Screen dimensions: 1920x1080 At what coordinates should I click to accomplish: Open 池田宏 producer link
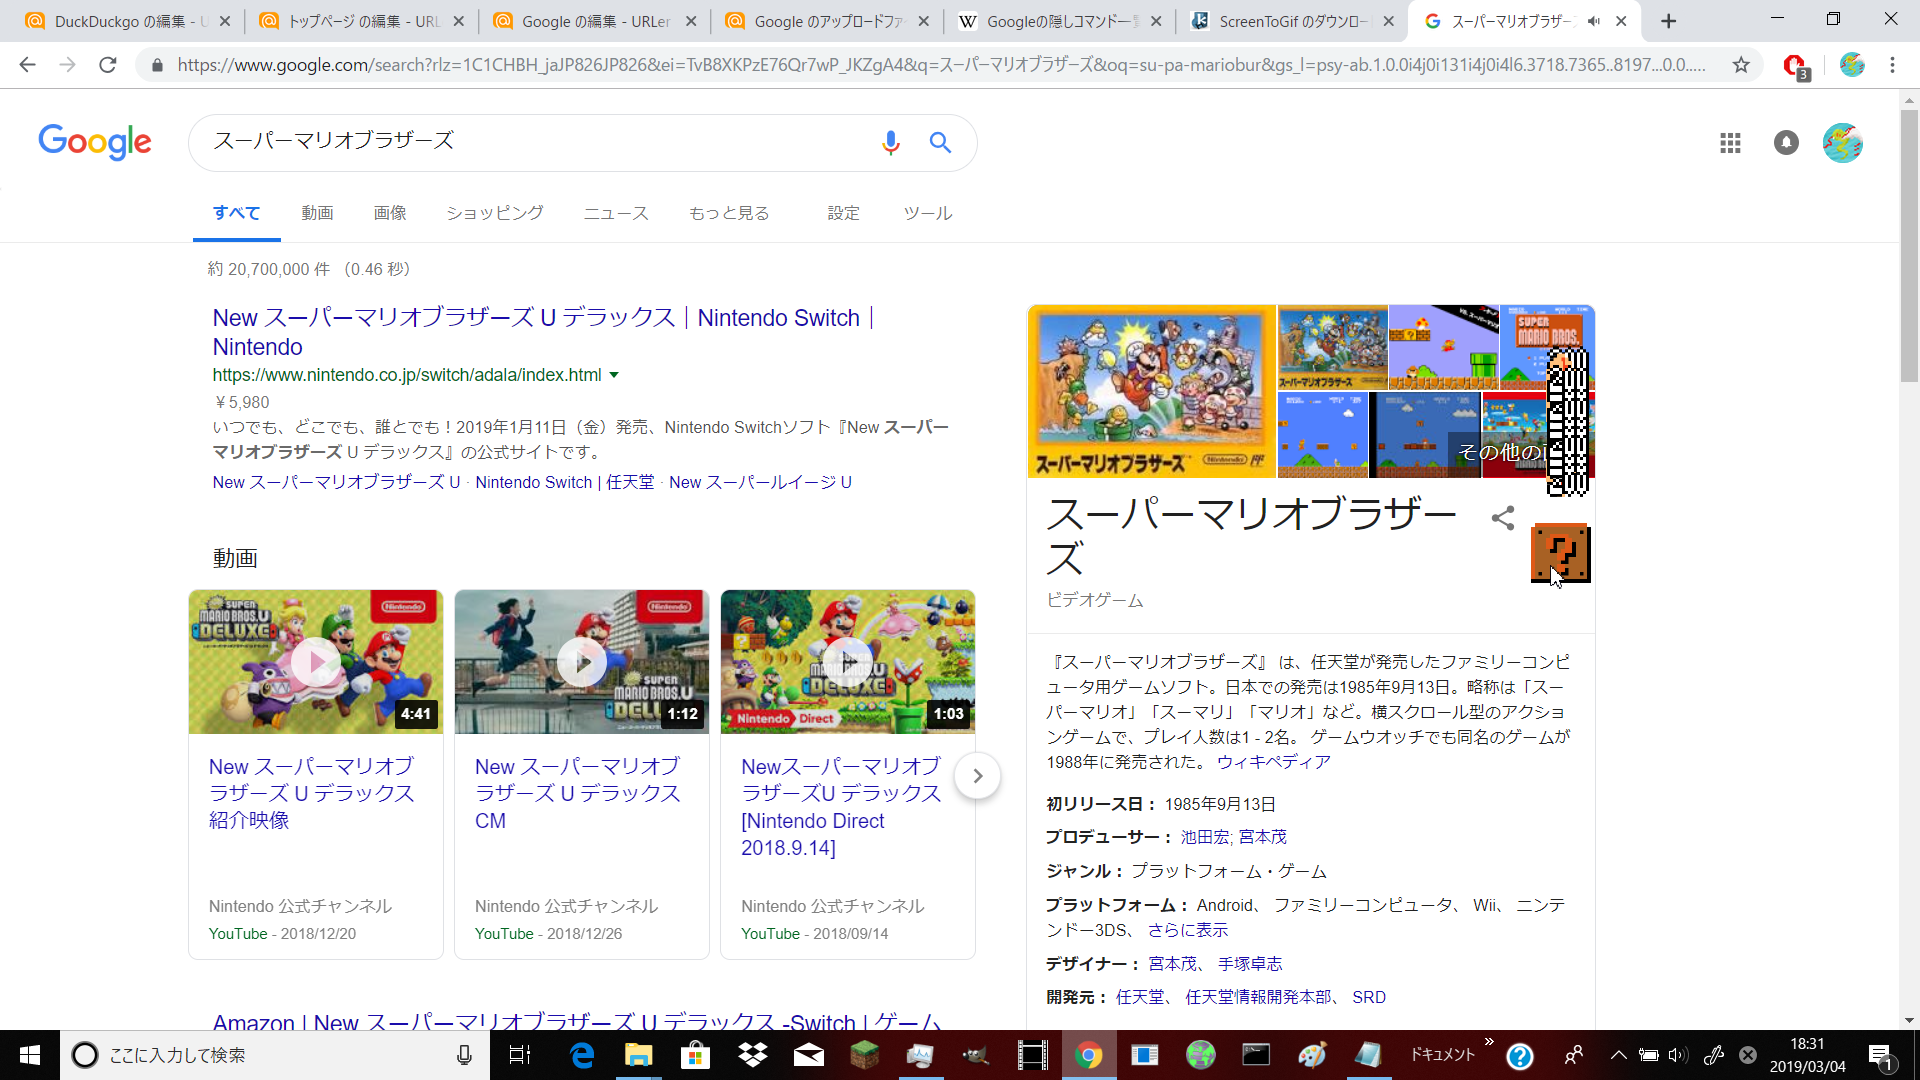coord(1205,837)
